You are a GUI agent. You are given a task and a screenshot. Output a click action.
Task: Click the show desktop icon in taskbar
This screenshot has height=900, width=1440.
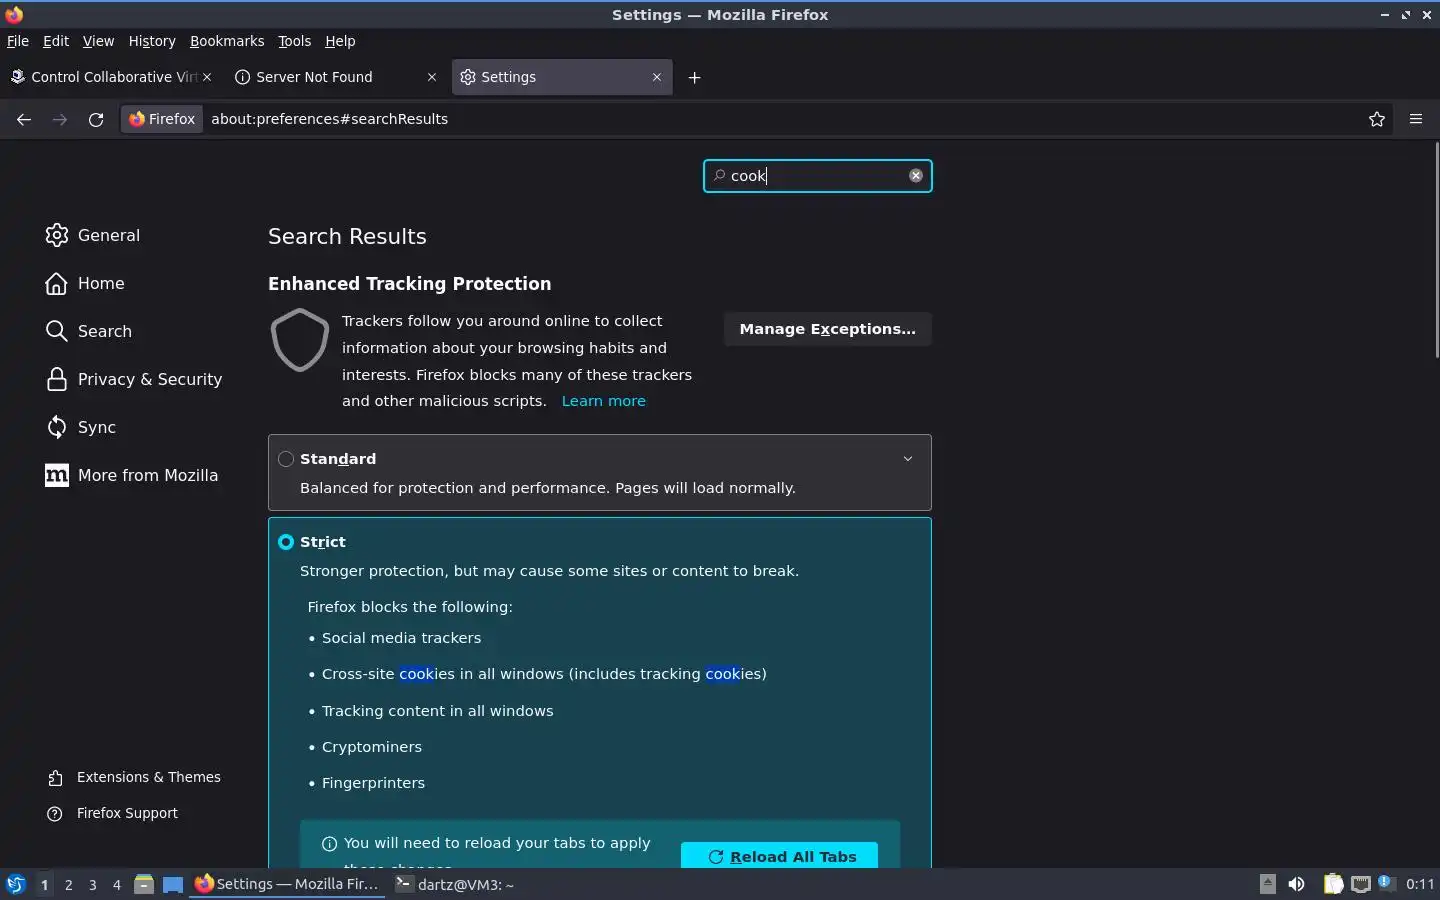(173, 884)
